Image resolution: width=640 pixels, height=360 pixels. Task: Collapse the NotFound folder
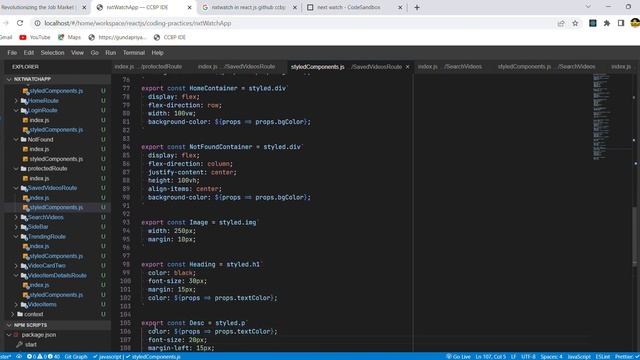tap(40, 139)
